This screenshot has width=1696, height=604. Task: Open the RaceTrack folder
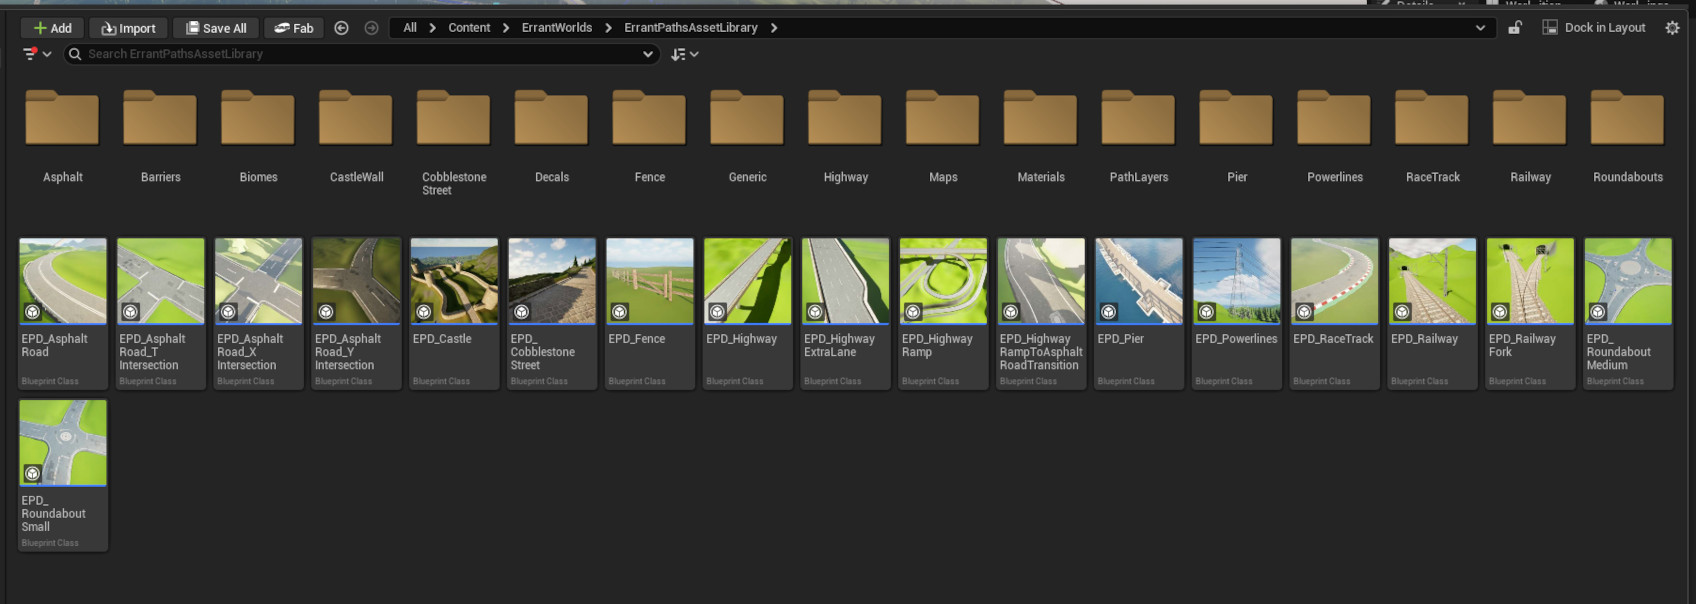tap(1432, 118)
